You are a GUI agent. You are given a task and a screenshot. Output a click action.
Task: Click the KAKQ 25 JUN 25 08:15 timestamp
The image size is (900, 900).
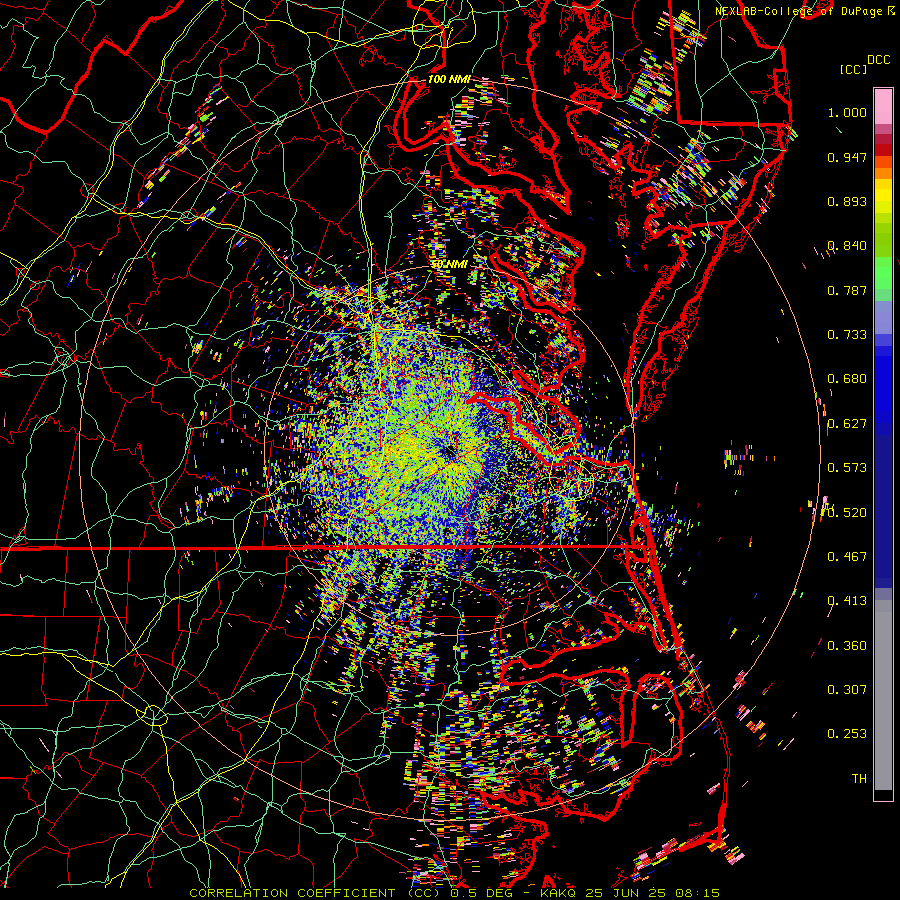[x=630, y=893]
